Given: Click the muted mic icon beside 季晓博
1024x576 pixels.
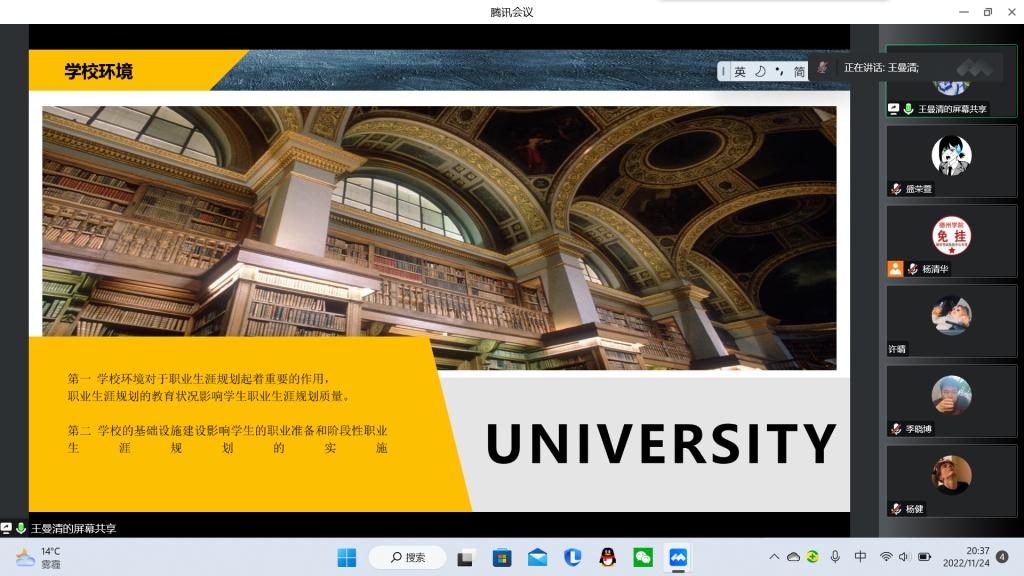Looking at the screenshot, I should click(896, 429).
